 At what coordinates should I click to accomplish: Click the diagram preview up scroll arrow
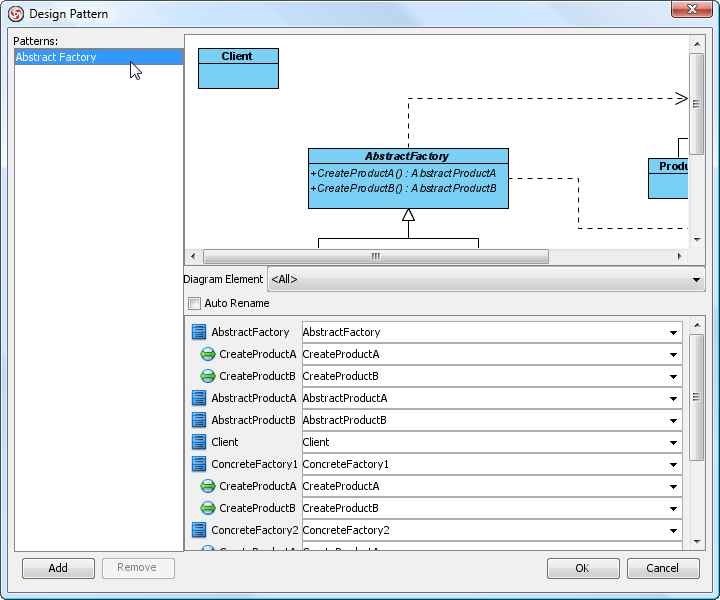click(697, 44)
